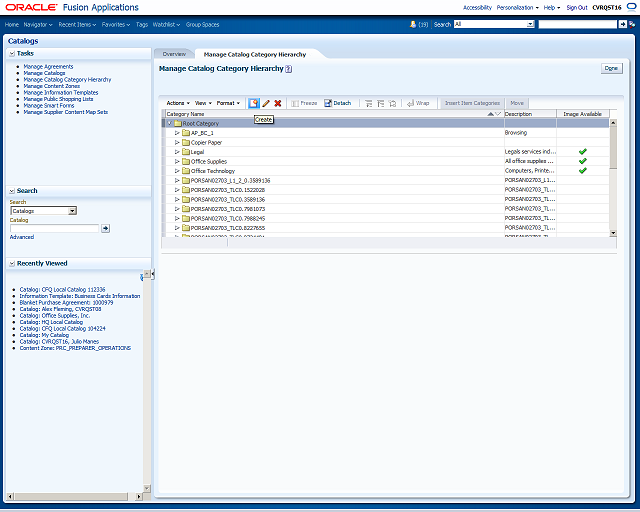
Task: Click the Home link in navigation bar
Action: coord(12,24)
